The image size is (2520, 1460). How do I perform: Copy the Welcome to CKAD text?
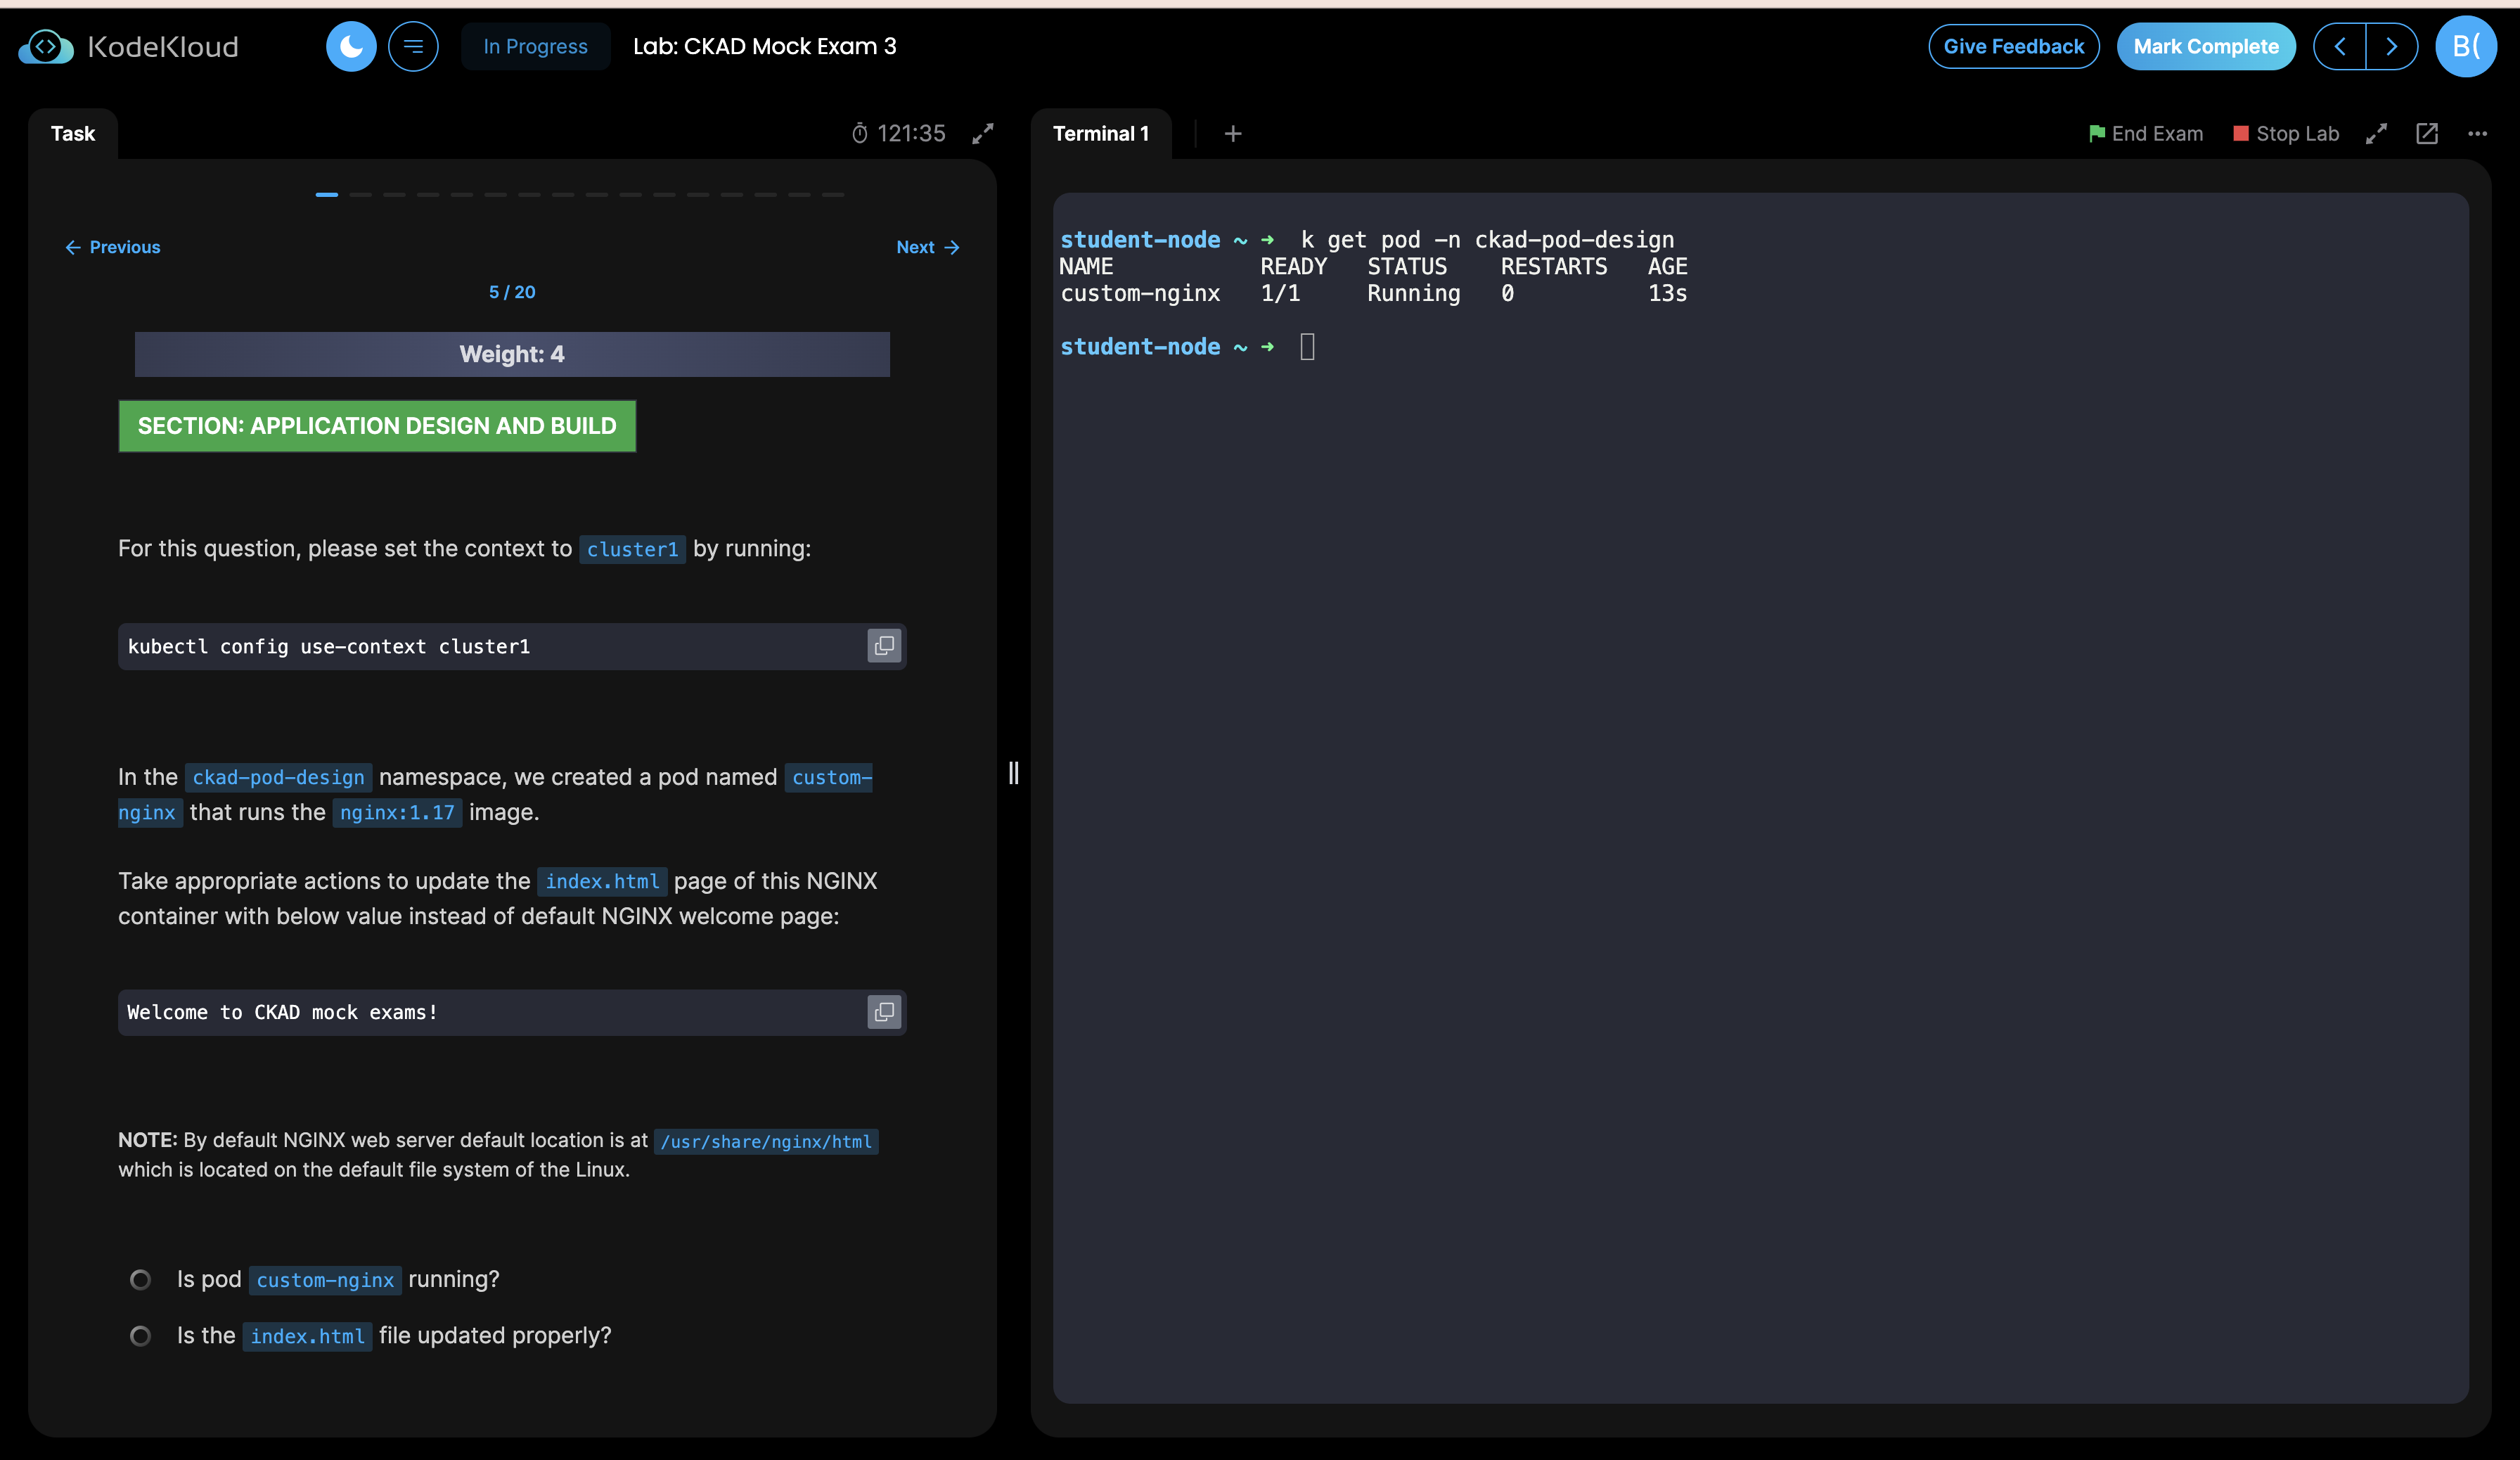tap(884, 1012)
